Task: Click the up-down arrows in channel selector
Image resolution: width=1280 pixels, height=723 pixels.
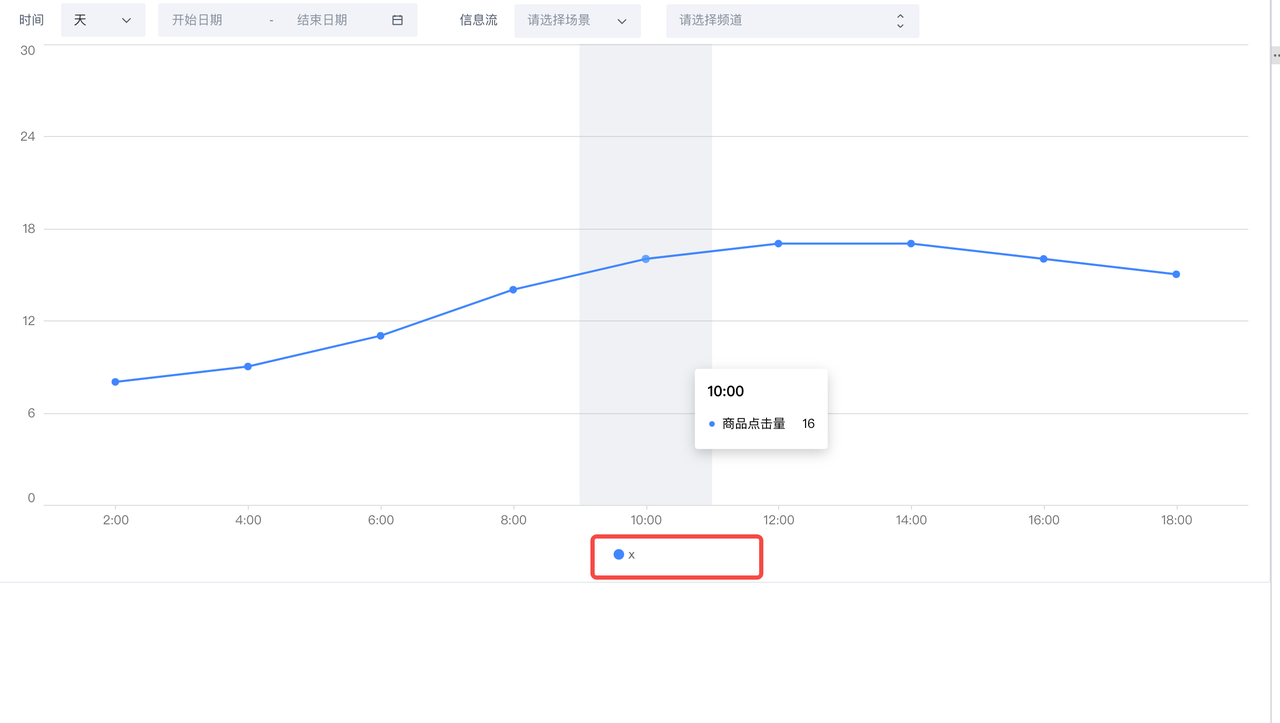Action: [900, 20]
